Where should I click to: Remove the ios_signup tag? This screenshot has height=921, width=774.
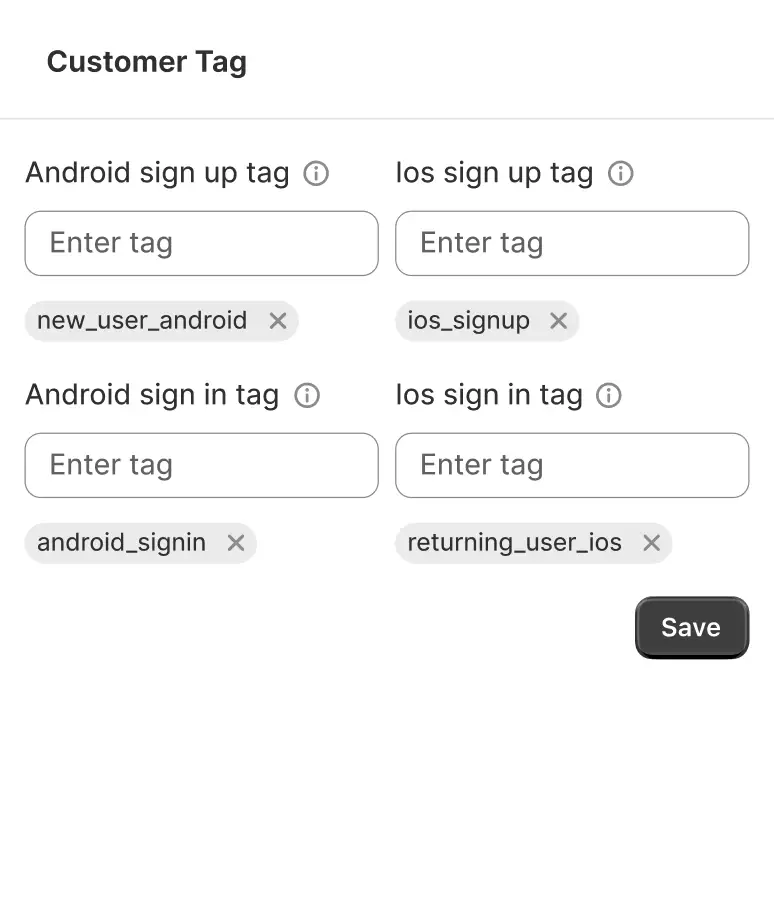point(559,321)
